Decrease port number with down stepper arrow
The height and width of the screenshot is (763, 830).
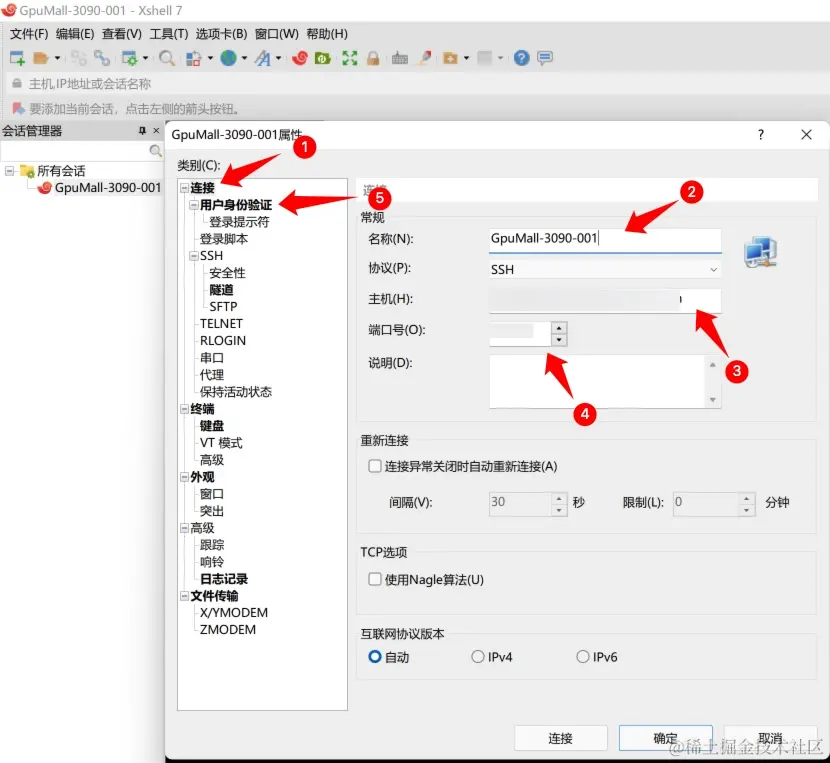(x=559, y=340)
